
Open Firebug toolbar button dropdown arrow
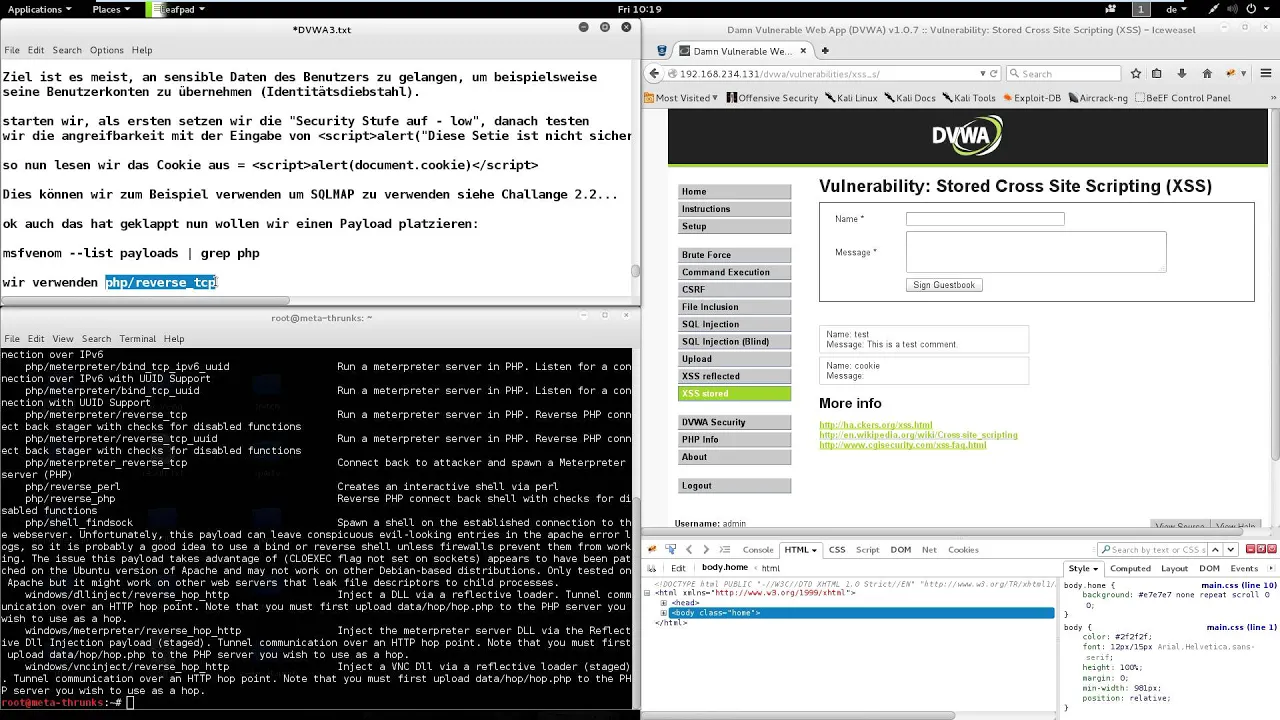pos(1243,73)
